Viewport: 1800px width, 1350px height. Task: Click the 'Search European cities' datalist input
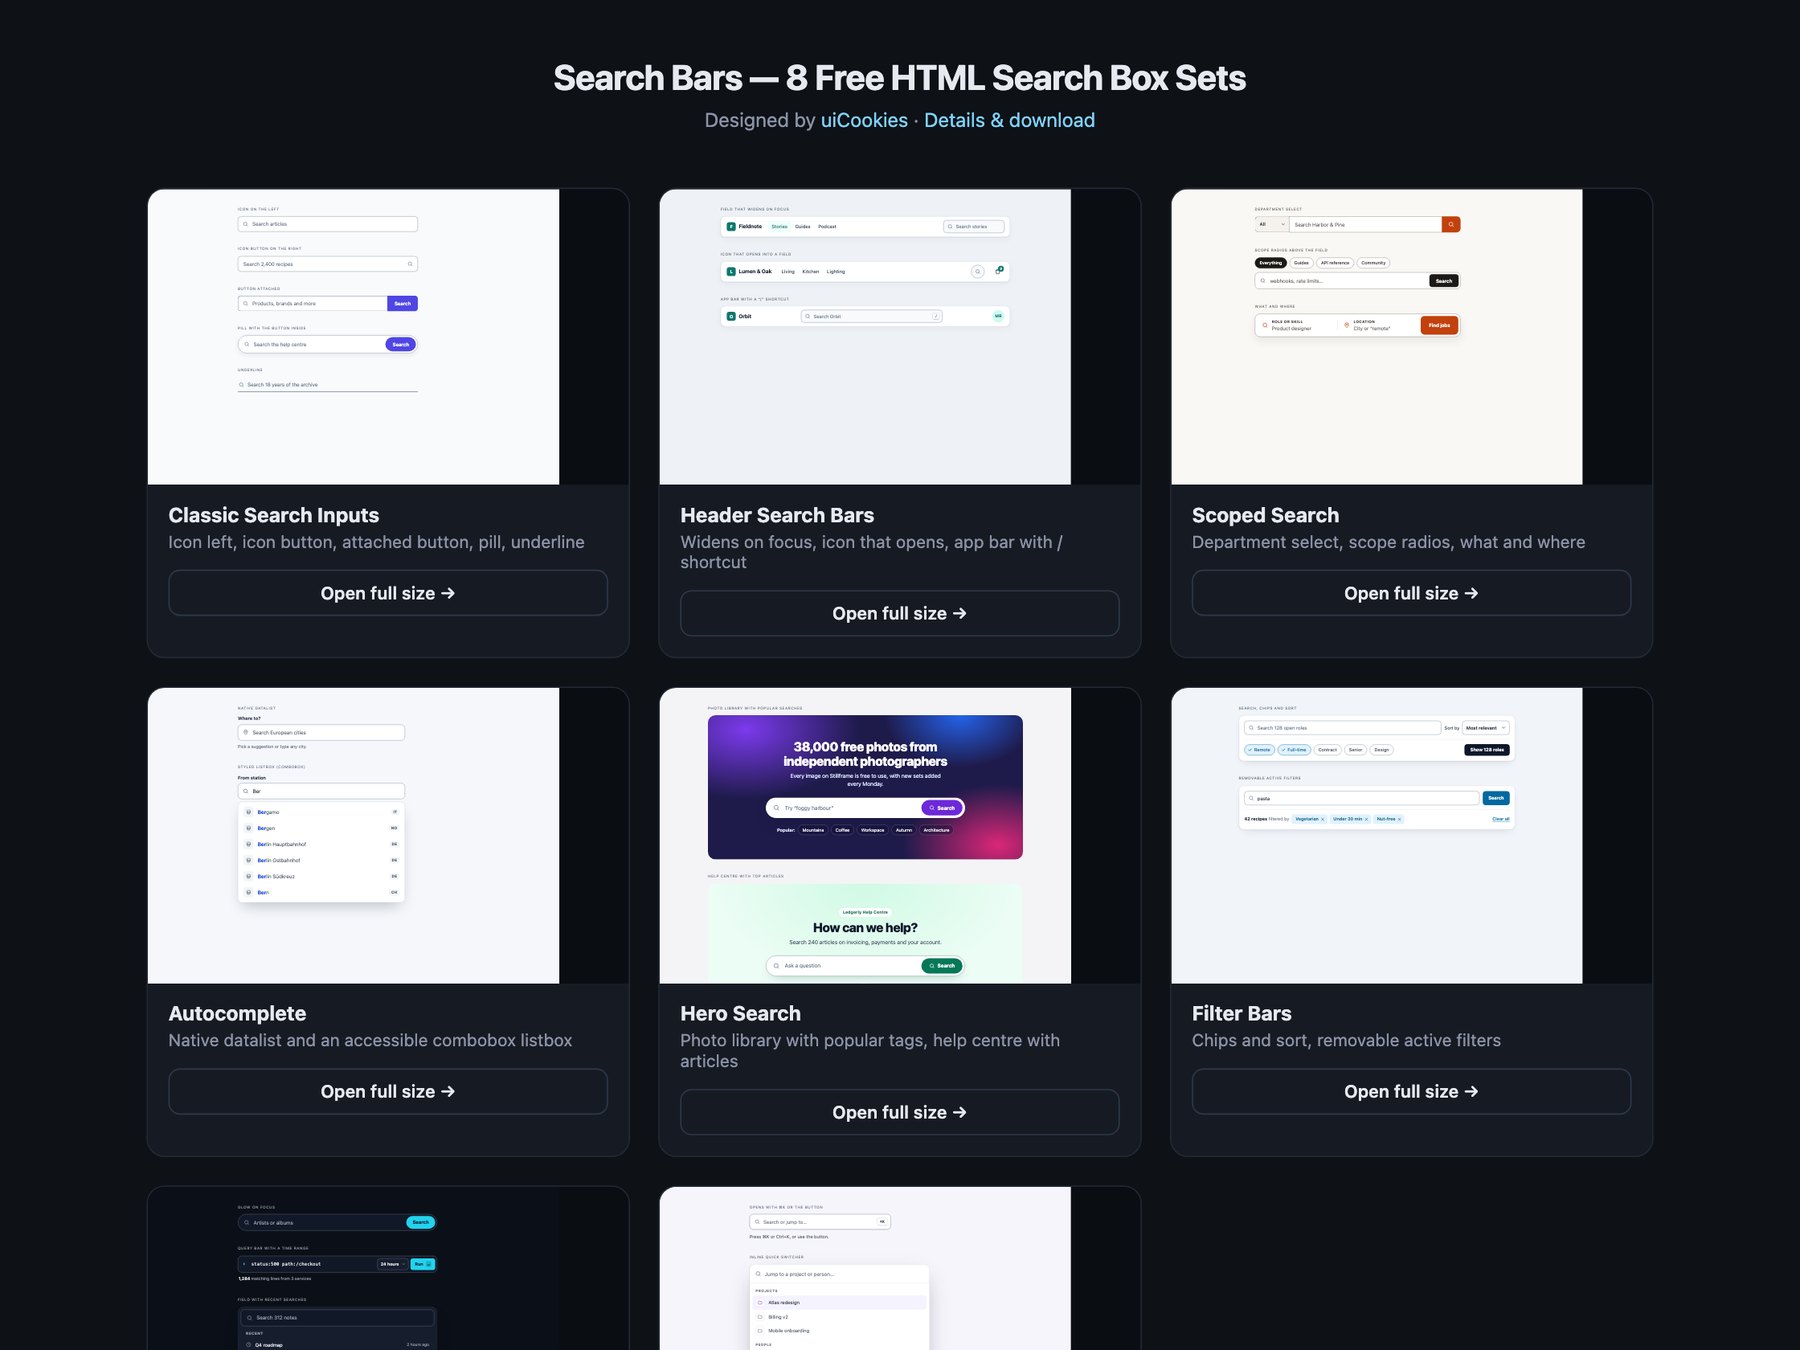click(x=321, y=733)
